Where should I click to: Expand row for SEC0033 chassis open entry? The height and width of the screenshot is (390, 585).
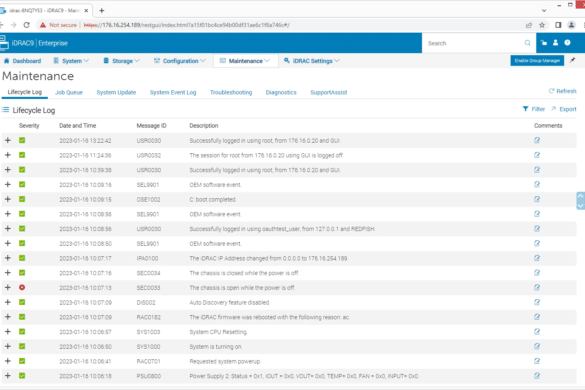point(7,287)
